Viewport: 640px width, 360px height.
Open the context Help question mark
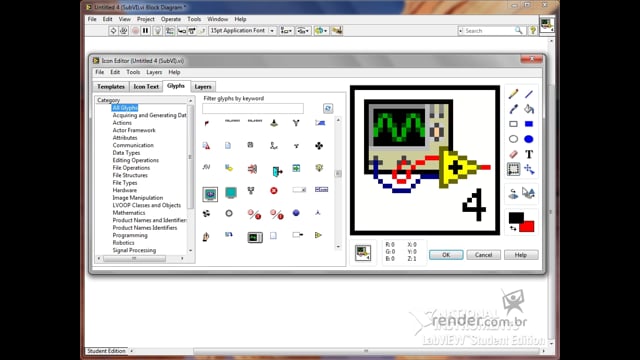[x=533, y=31]
